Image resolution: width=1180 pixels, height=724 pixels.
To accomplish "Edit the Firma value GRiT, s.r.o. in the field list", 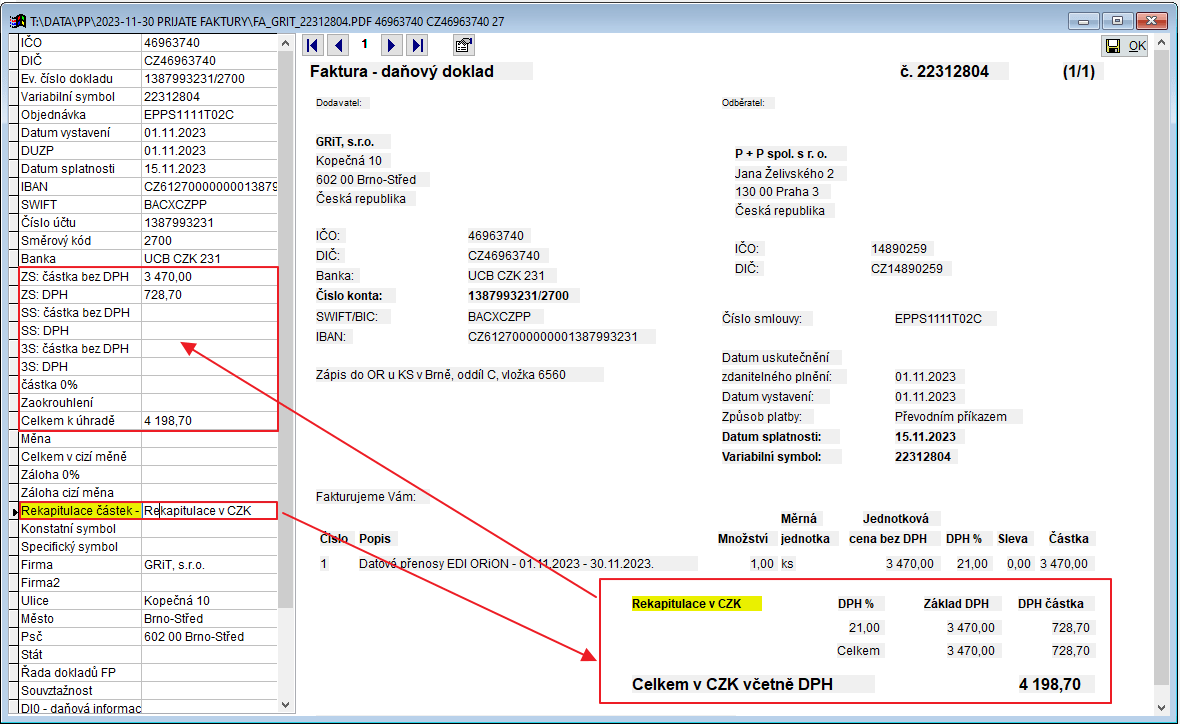I will click(209, 565).
